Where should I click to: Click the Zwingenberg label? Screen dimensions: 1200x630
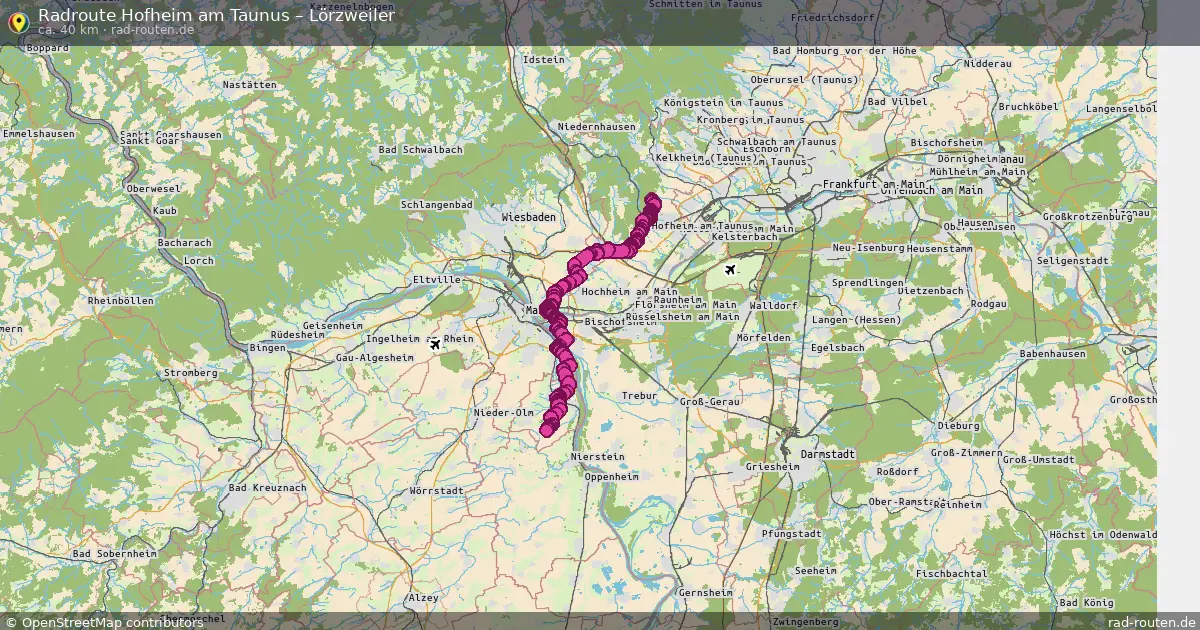[x=805, y=621]
